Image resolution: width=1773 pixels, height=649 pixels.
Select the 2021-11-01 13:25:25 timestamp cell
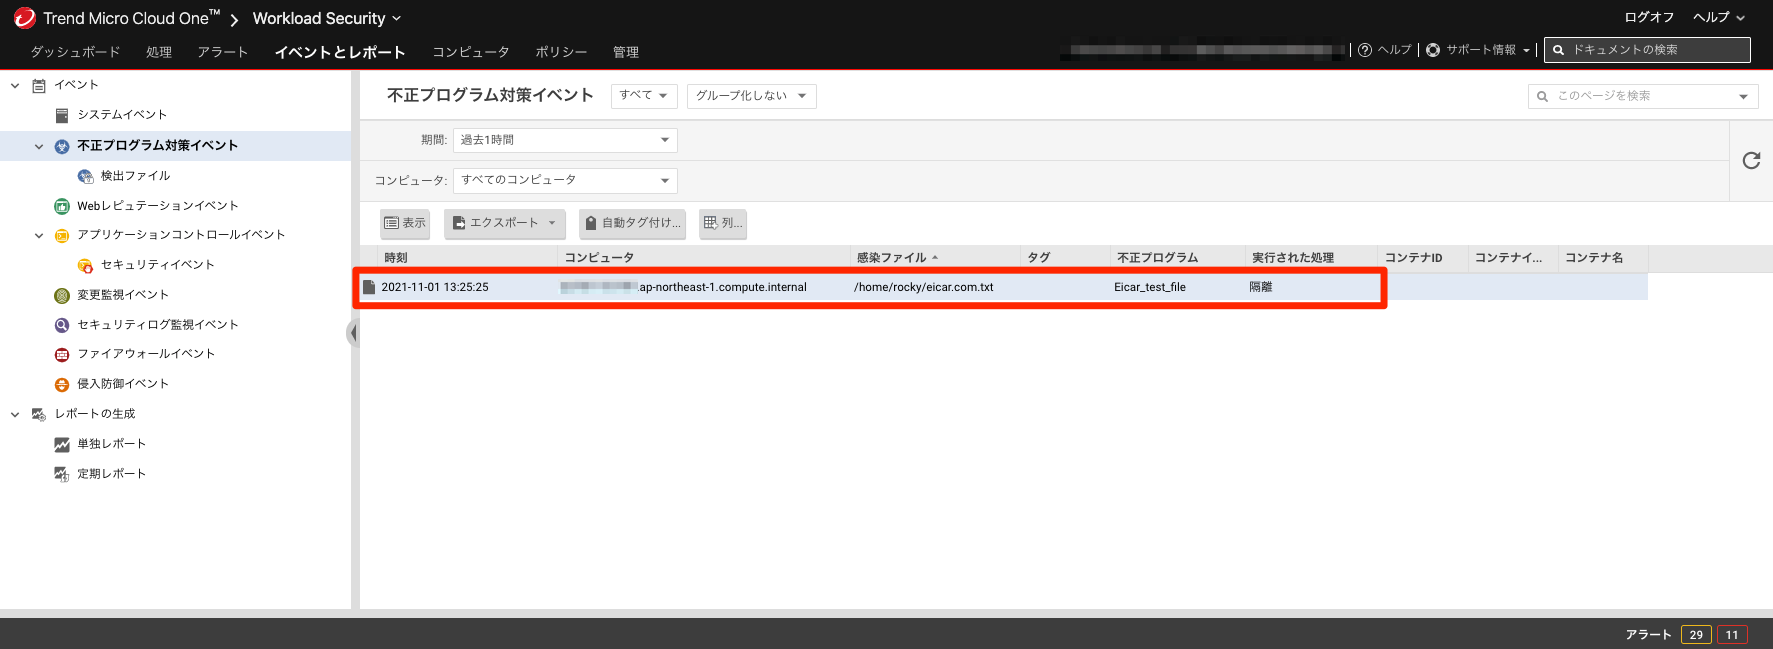coord(435,287)
